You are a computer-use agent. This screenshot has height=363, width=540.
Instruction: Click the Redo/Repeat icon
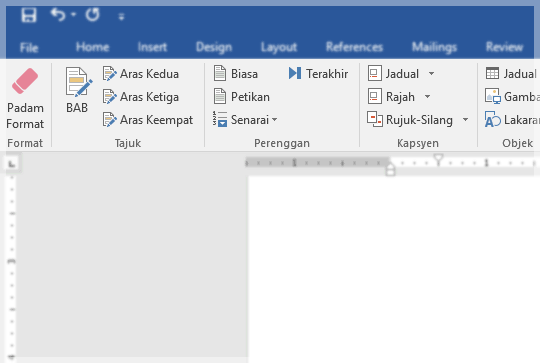click(92, 15)
